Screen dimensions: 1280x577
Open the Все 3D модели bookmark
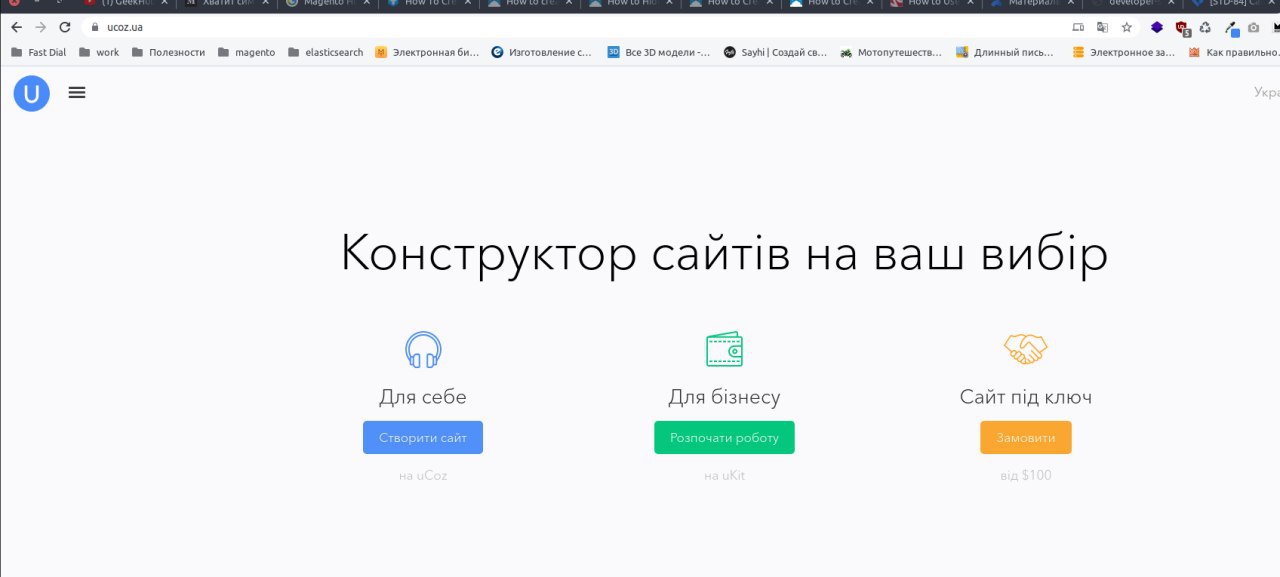pyautogui.click(x=658, y=52)
